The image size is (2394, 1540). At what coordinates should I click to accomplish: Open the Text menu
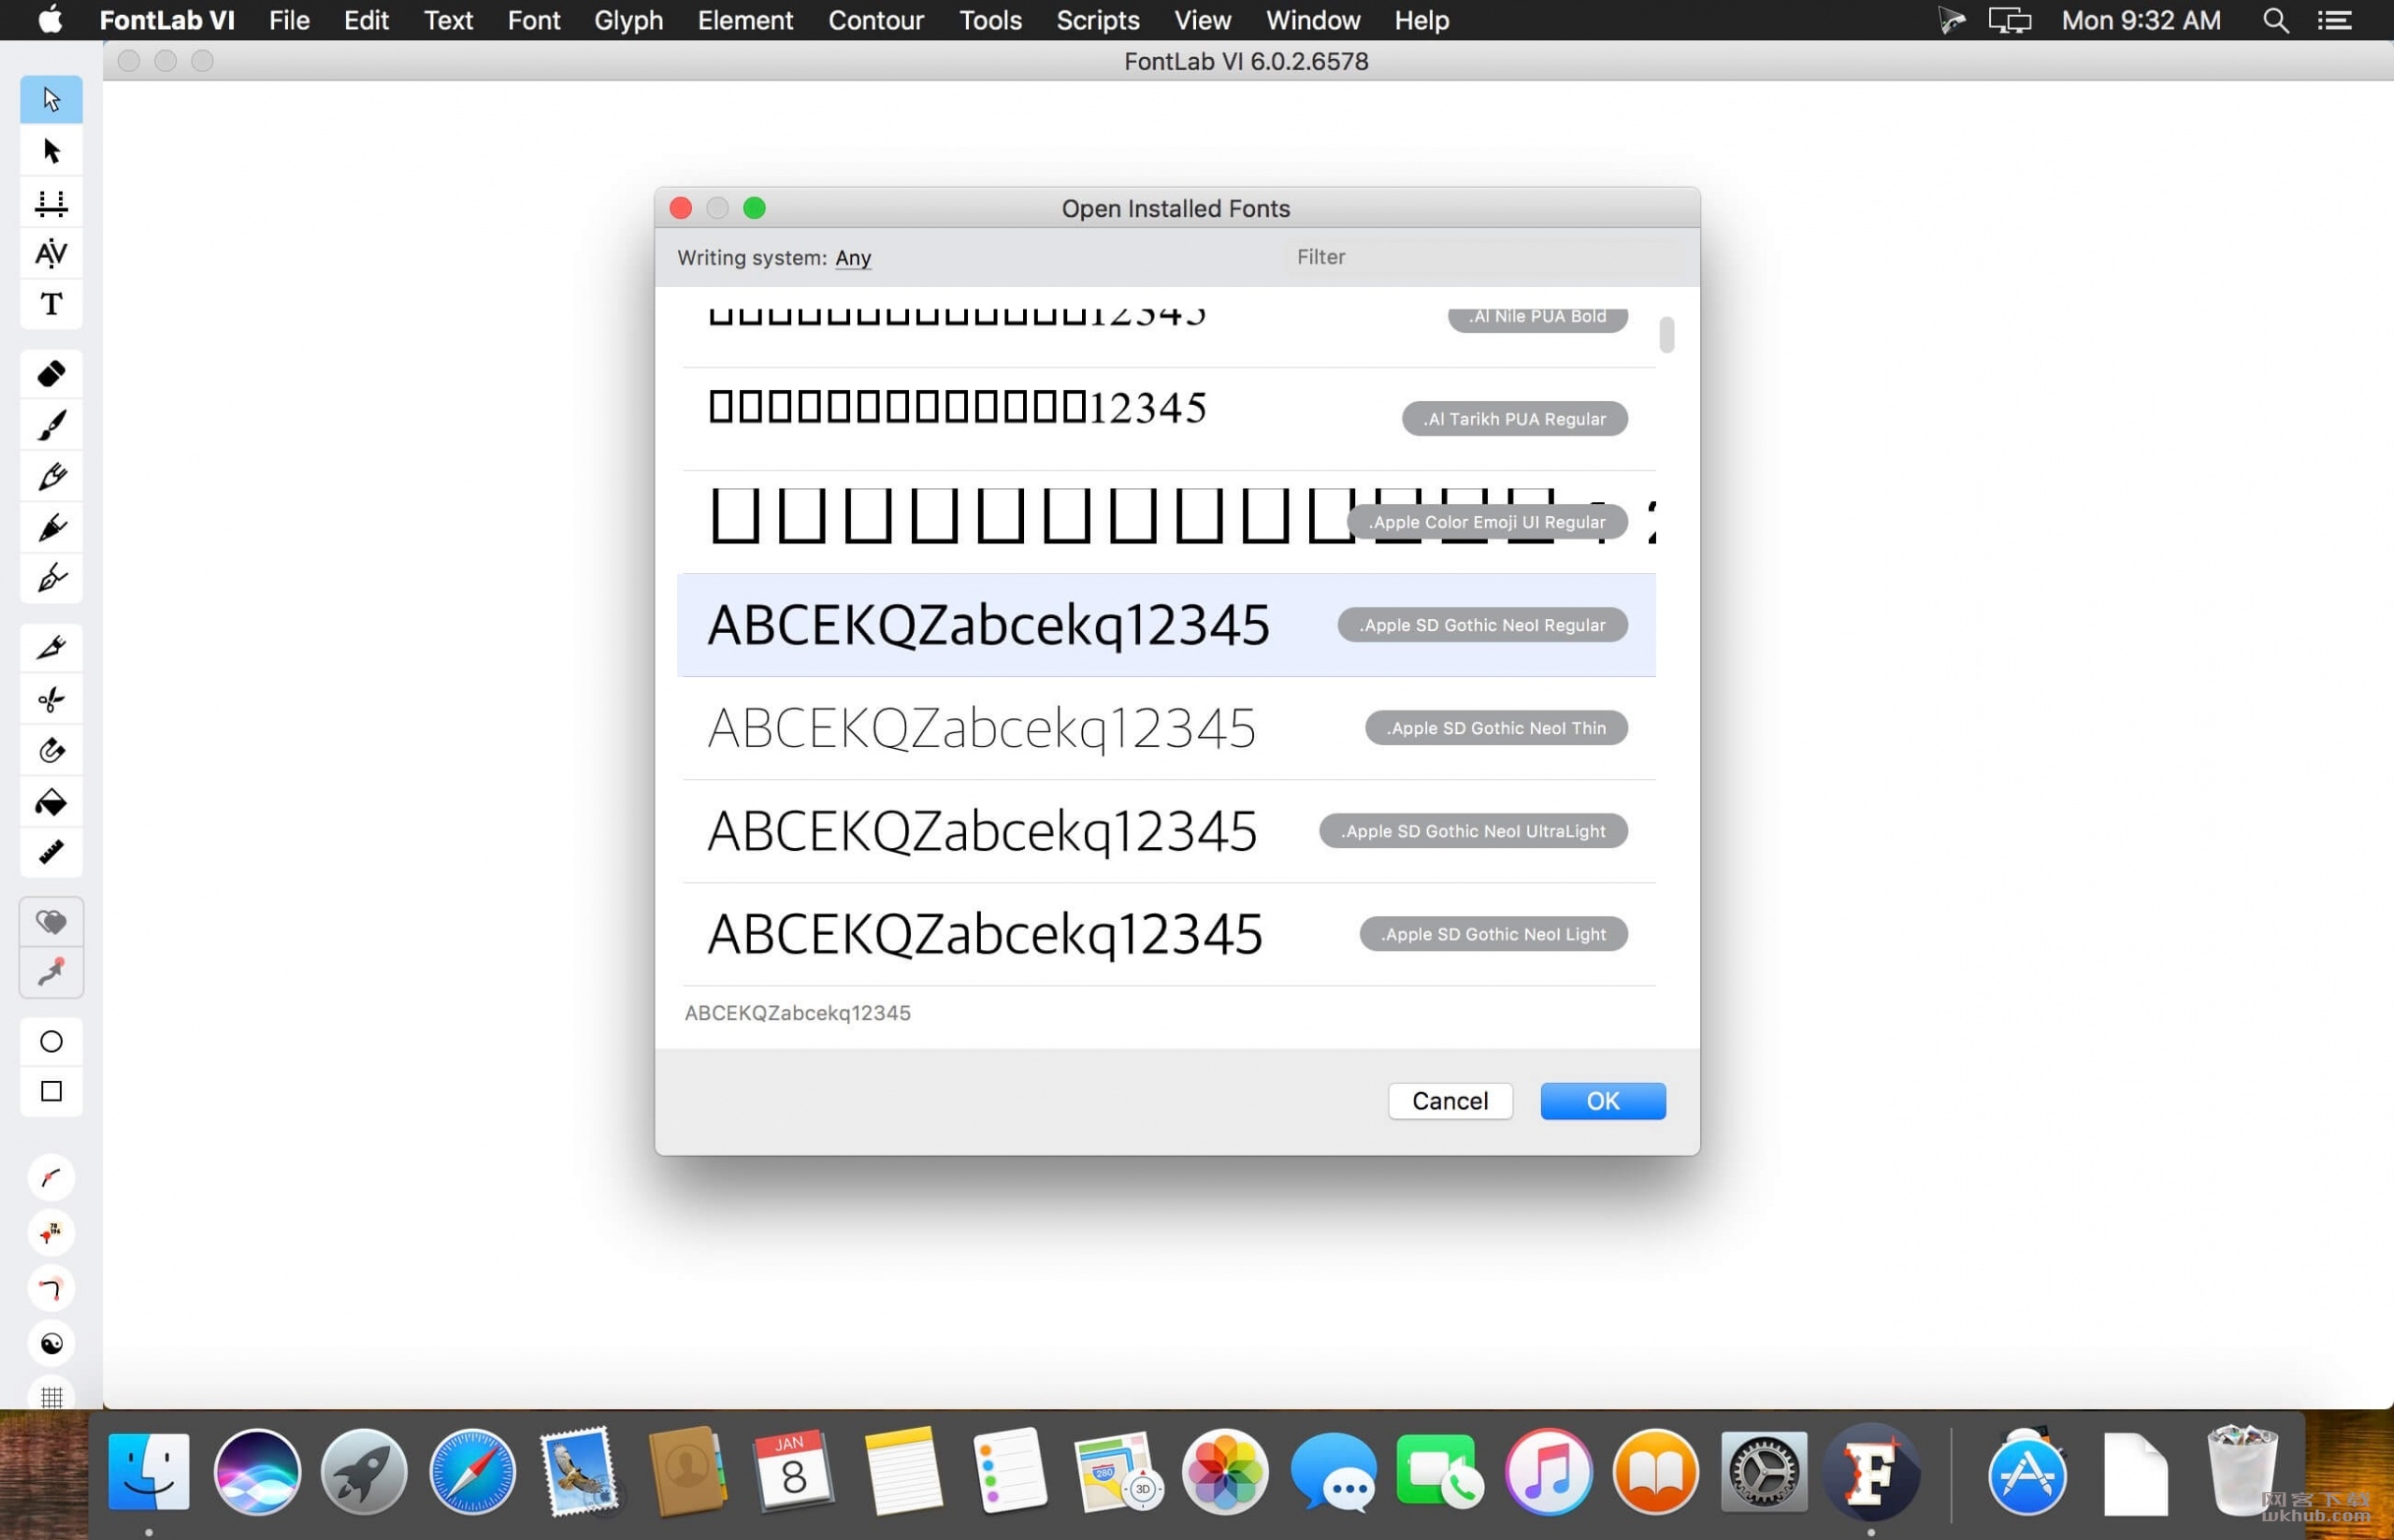pos(448,20)
